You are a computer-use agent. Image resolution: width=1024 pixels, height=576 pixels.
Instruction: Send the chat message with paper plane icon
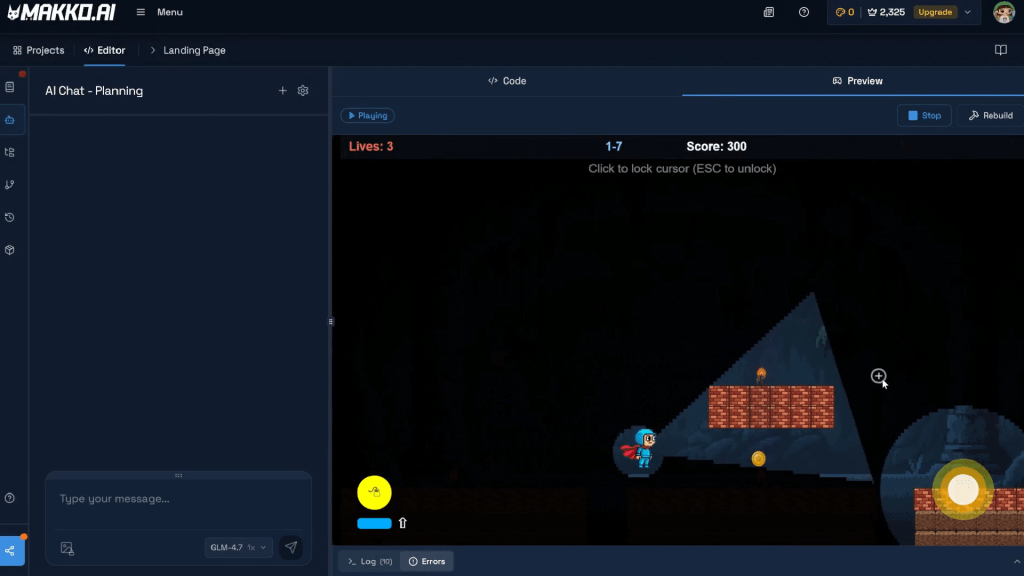pos(291,547)
